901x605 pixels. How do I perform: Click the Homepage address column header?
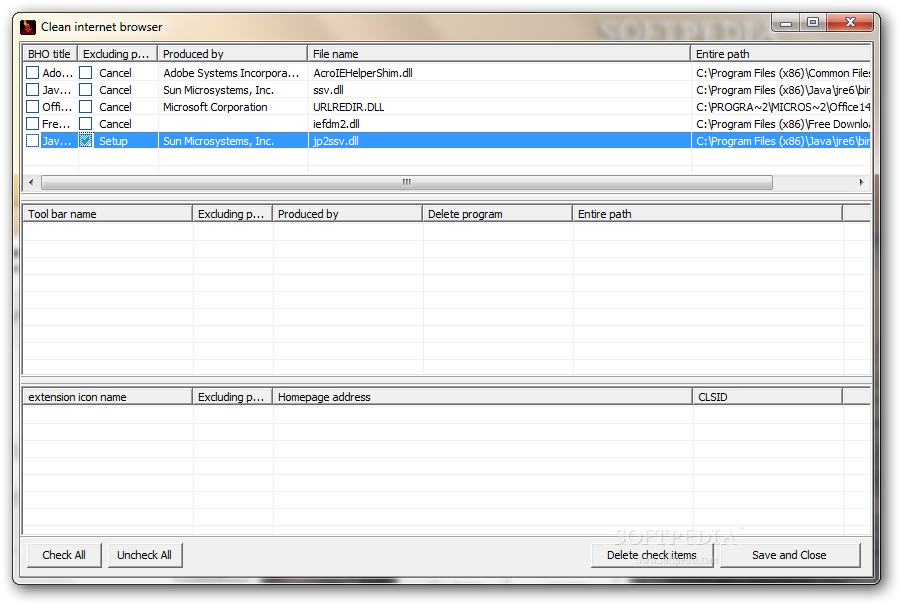482,397
